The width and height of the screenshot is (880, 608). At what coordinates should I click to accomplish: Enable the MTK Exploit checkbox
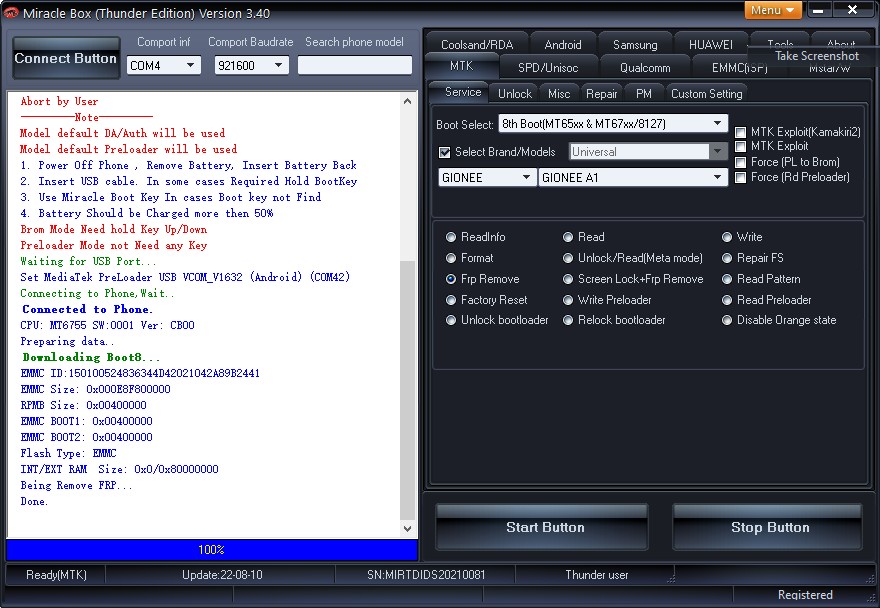741,147
